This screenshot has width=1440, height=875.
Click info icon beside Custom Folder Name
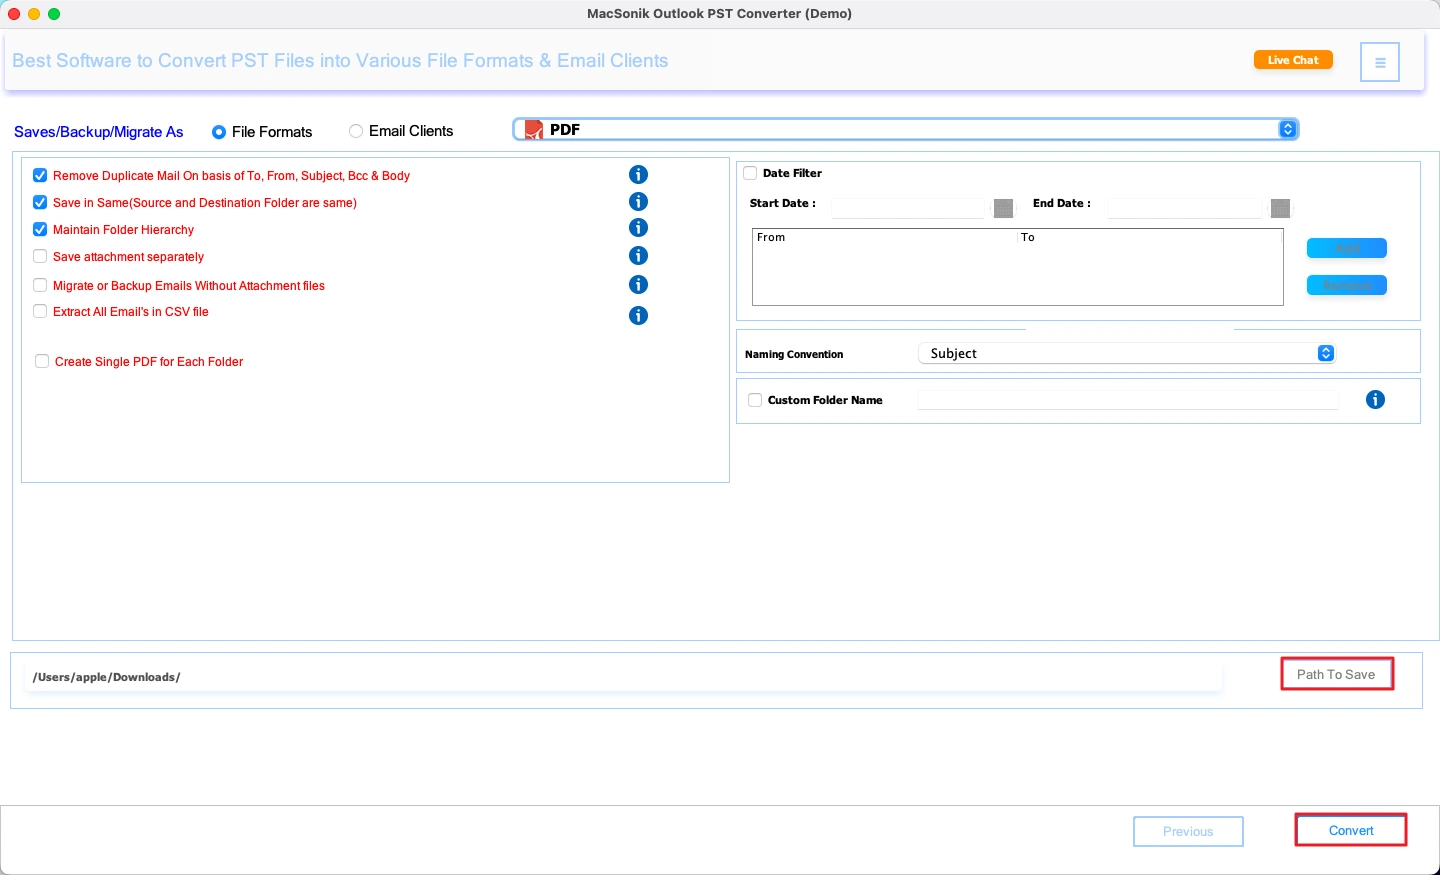(x=1375, y=400)
